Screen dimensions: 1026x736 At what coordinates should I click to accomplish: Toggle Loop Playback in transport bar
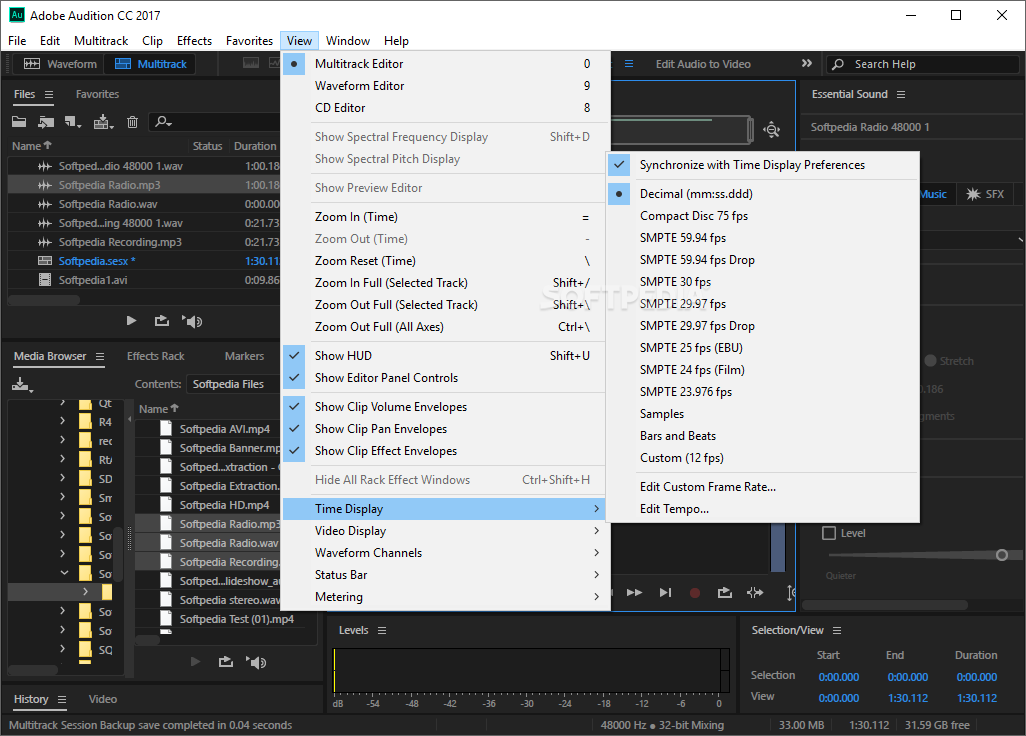pos(725,593)
